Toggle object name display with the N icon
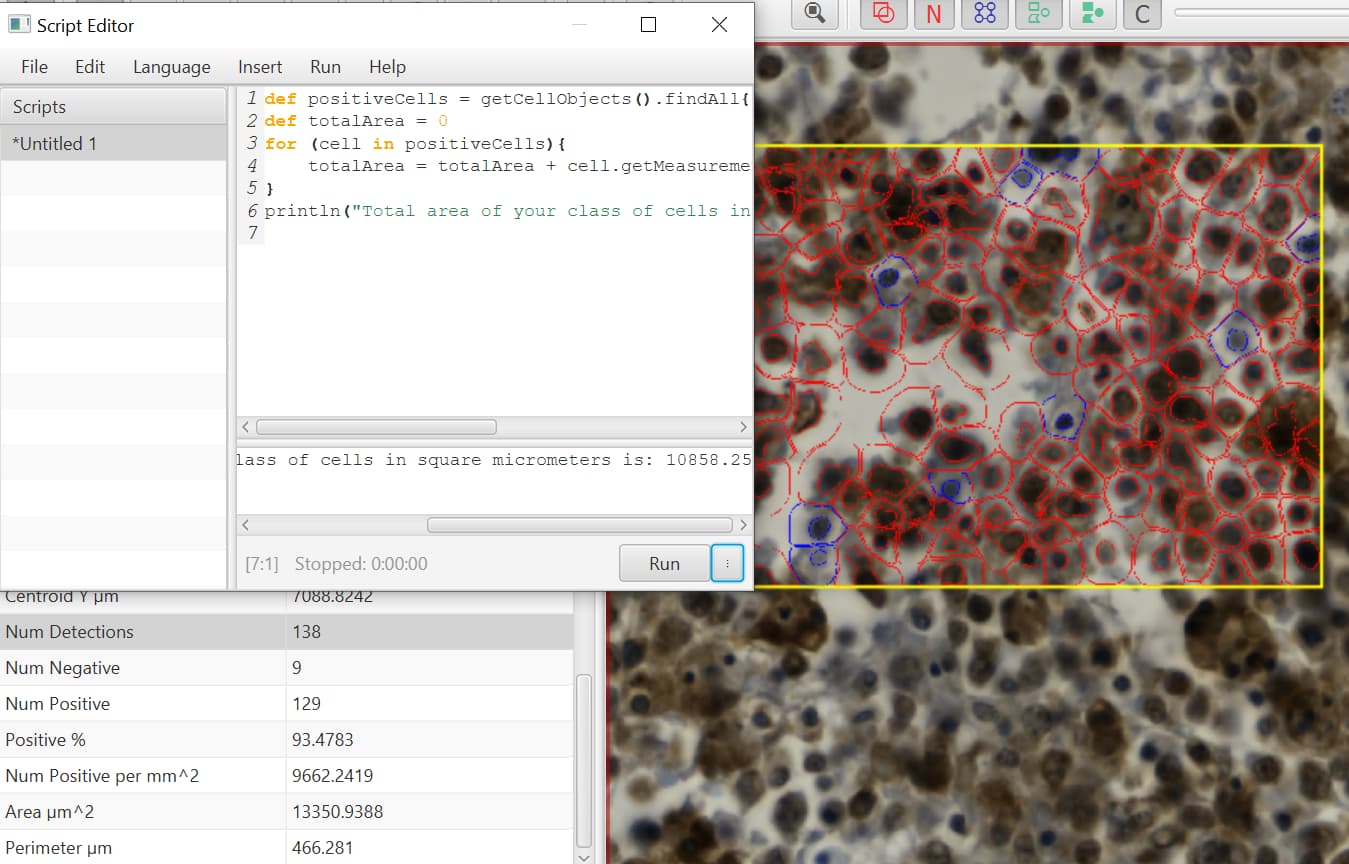 (934, 14)
